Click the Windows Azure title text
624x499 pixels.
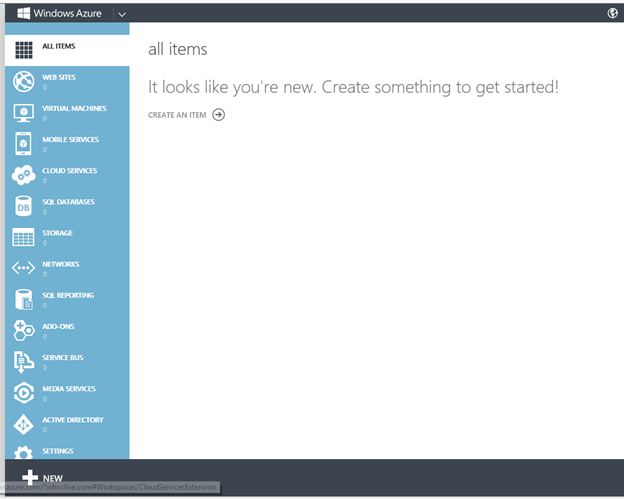67,13
